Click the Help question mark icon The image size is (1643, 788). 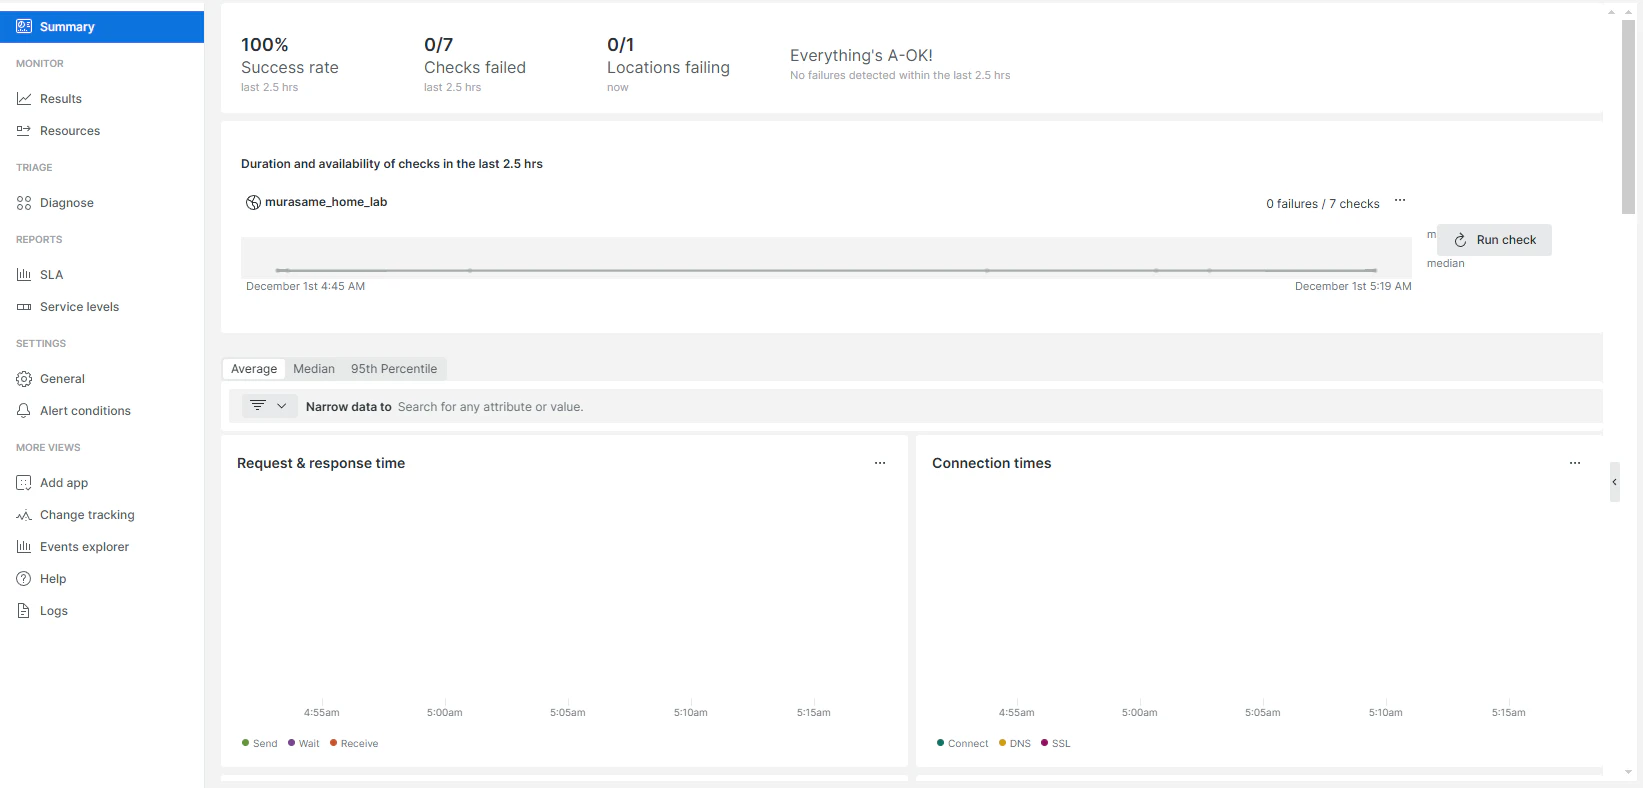24,579
